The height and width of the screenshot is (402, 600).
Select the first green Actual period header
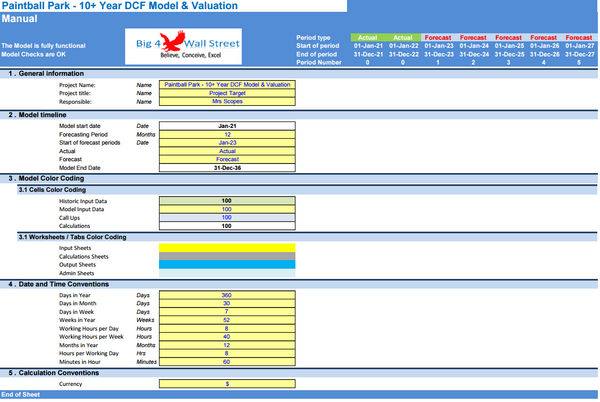(x=367, y=37)
